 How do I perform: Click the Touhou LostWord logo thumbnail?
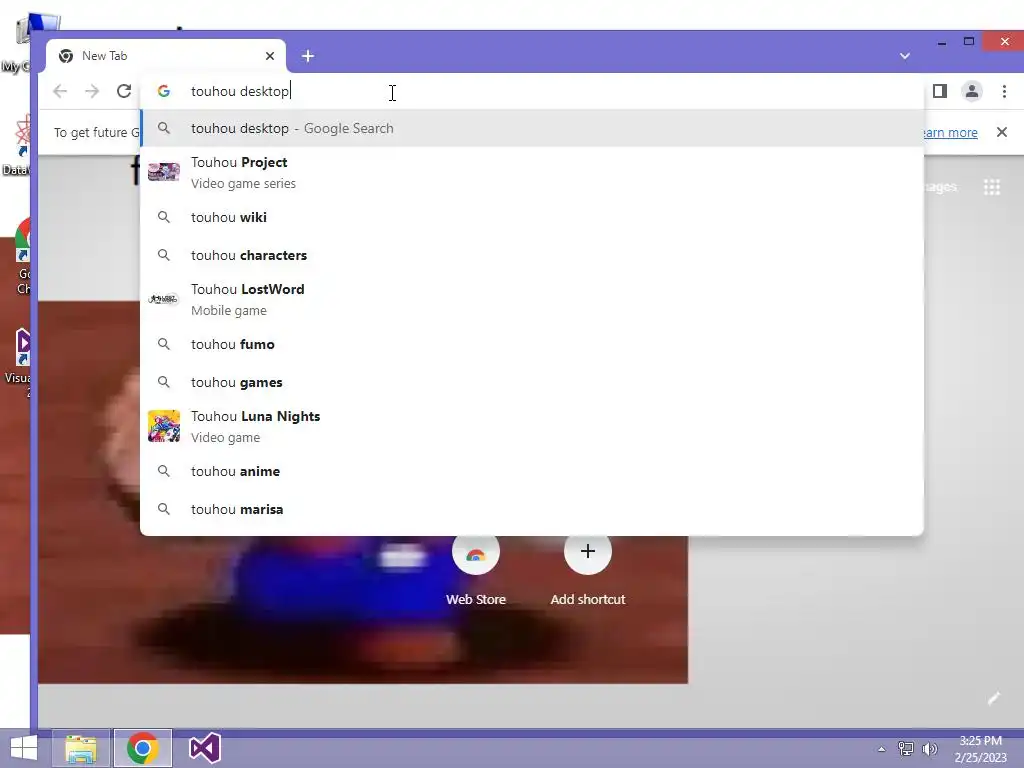coord(164,299)
